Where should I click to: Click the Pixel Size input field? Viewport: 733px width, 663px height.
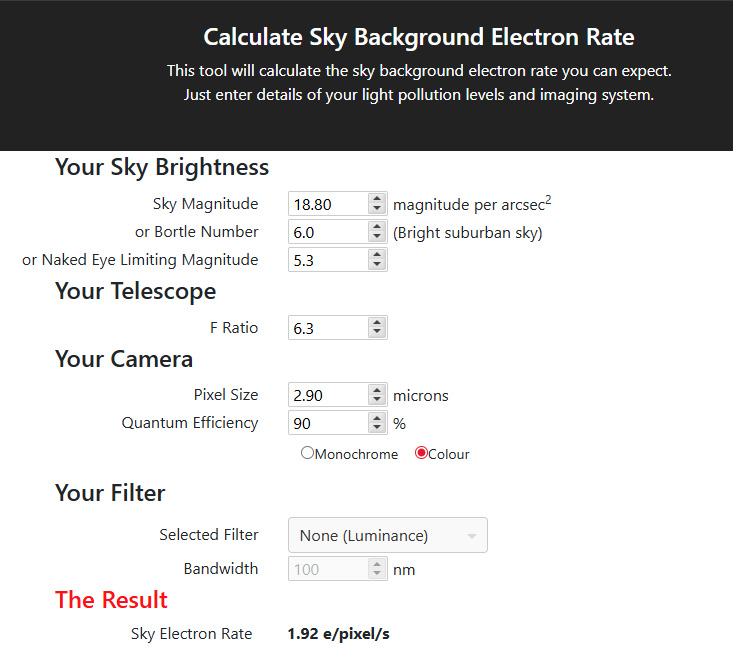[326, 395]
